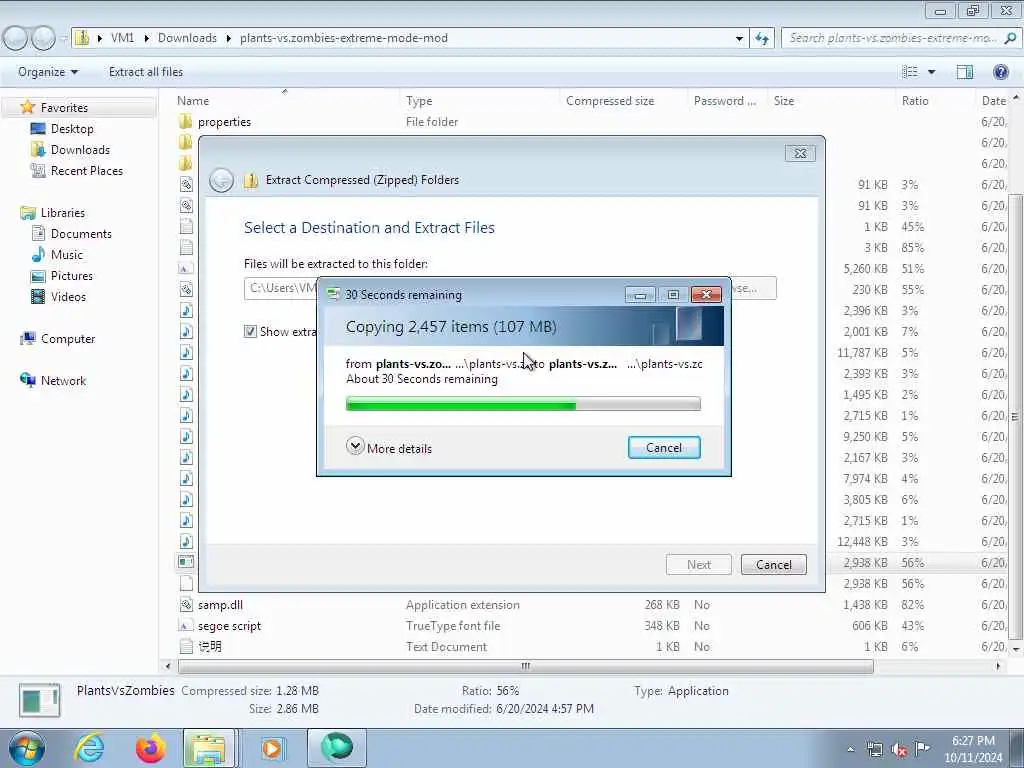Open the Explorer Help question mark icon
The height and width of the screenshot is (768, 1024).
click(1000, 72)
